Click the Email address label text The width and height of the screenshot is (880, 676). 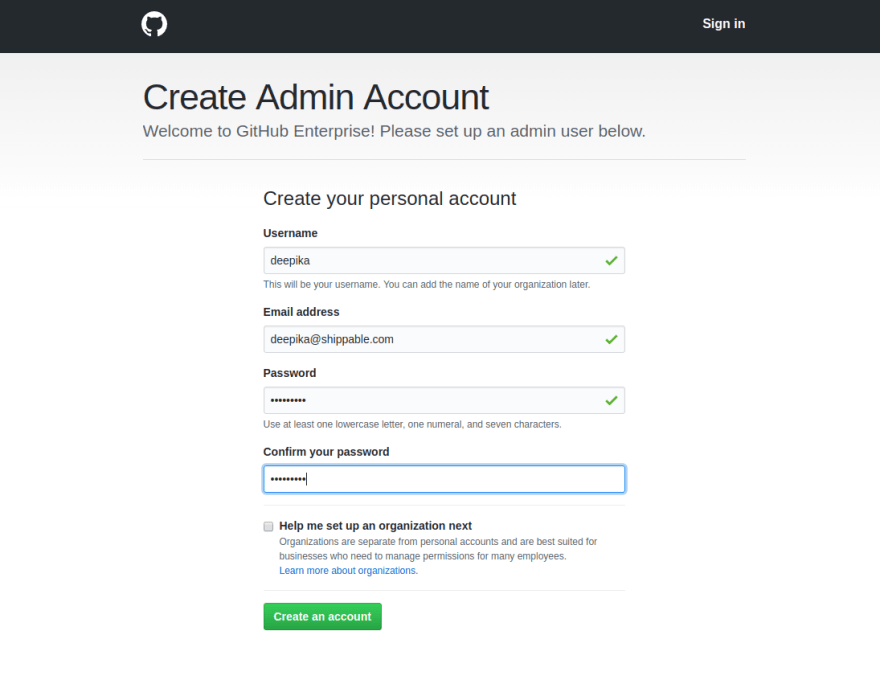tap(301, 312)
